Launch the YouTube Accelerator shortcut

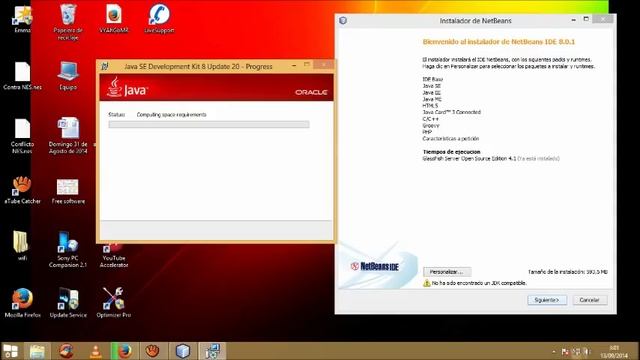pyautogui.click(x=114, y=255)
